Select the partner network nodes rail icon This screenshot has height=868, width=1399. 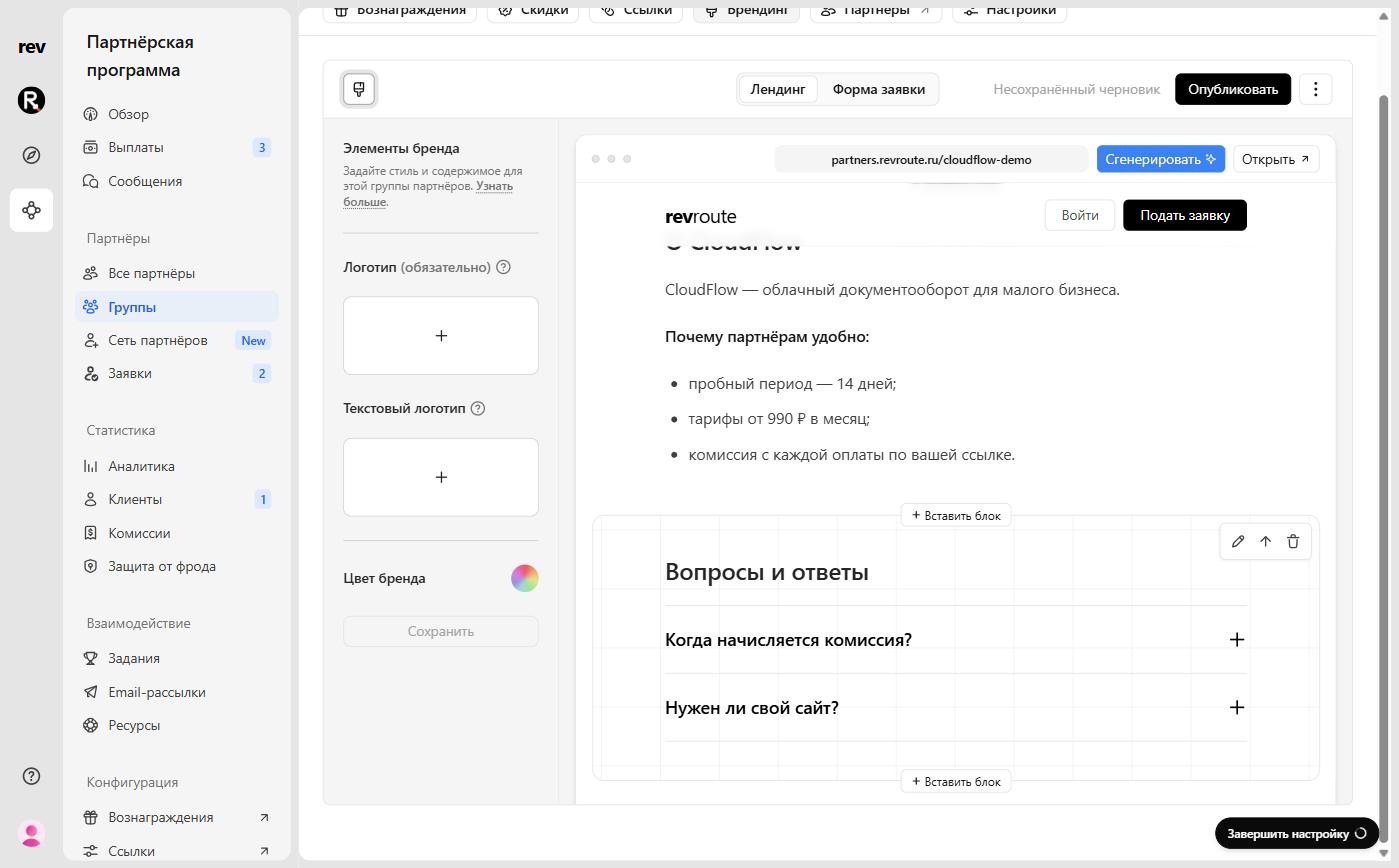tap(31, 210)
